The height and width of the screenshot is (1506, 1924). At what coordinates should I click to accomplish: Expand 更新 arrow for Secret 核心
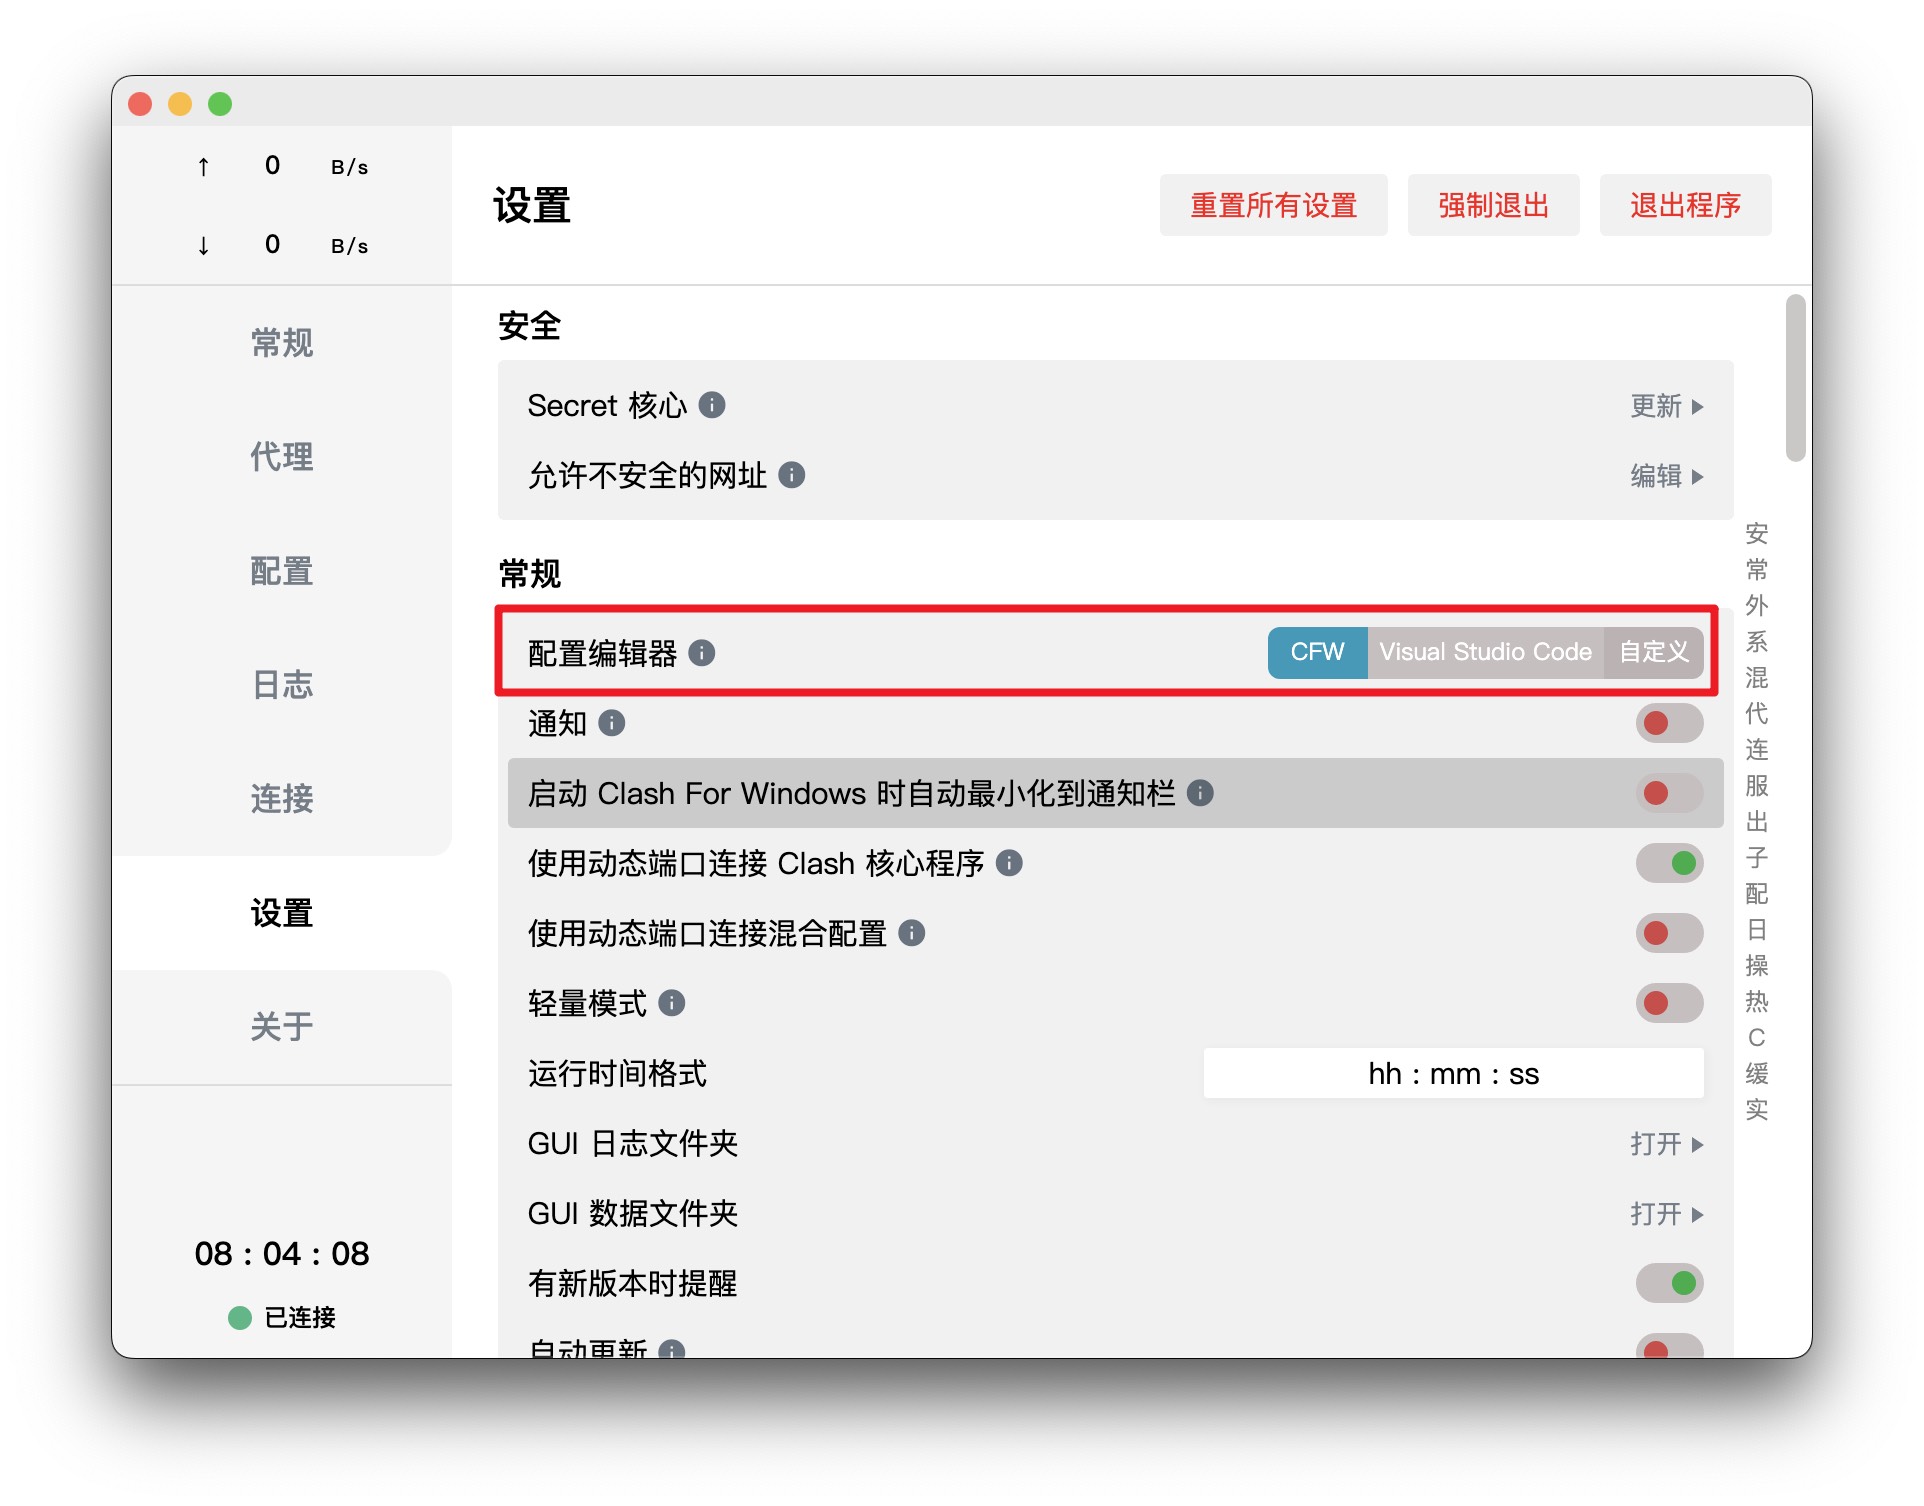tap(1666, 406)
